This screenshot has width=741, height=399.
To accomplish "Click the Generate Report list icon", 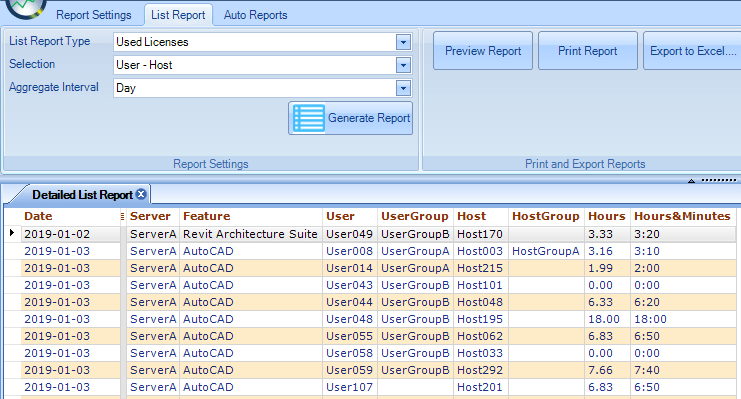I will 309,118.
